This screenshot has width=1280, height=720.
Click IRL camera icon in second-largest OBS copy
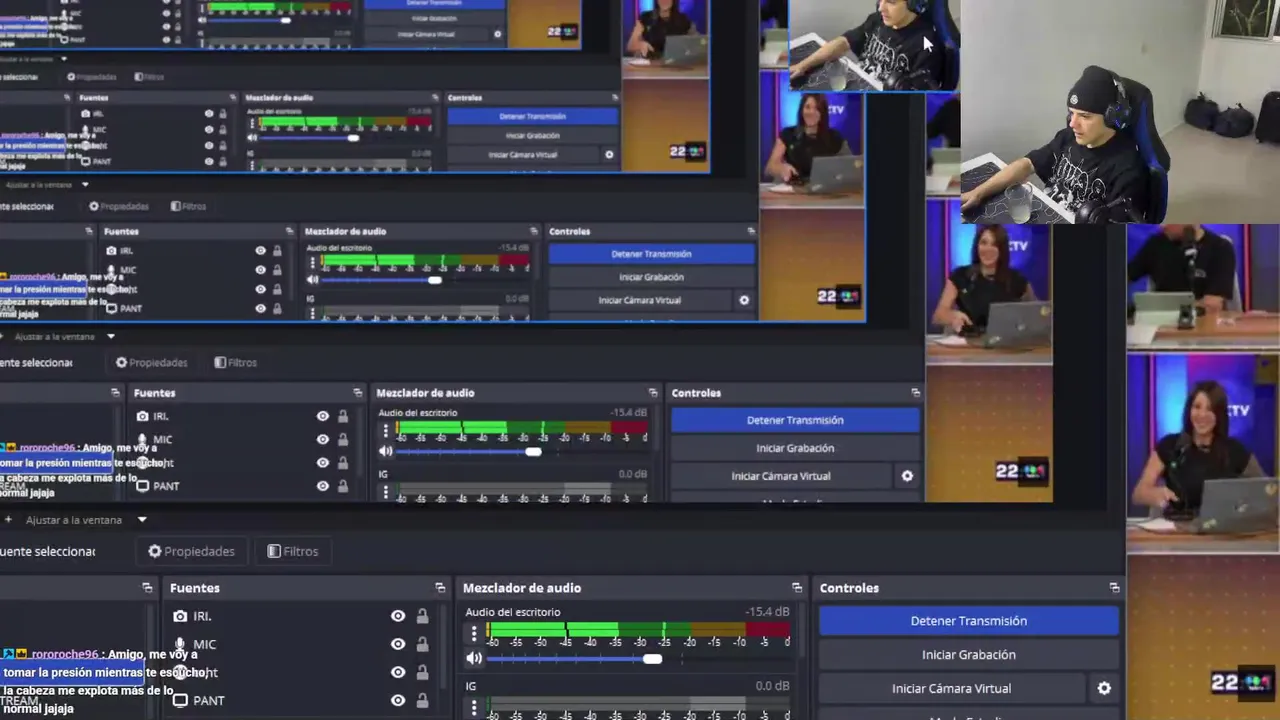(x=142, y=416)
